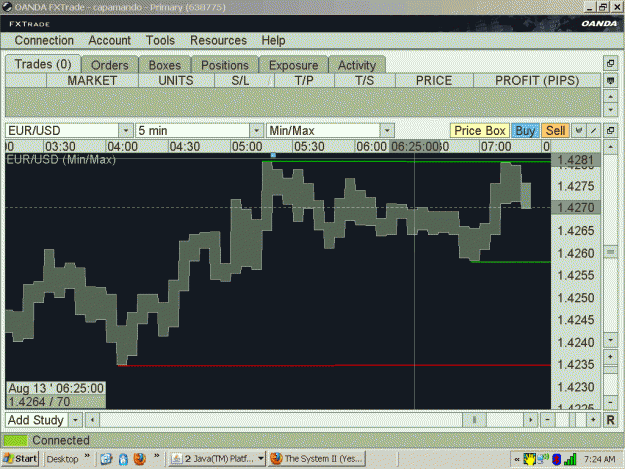Click the trades table scroll up arrow
This screenshot has width=625, height=469.
(610, 96)
